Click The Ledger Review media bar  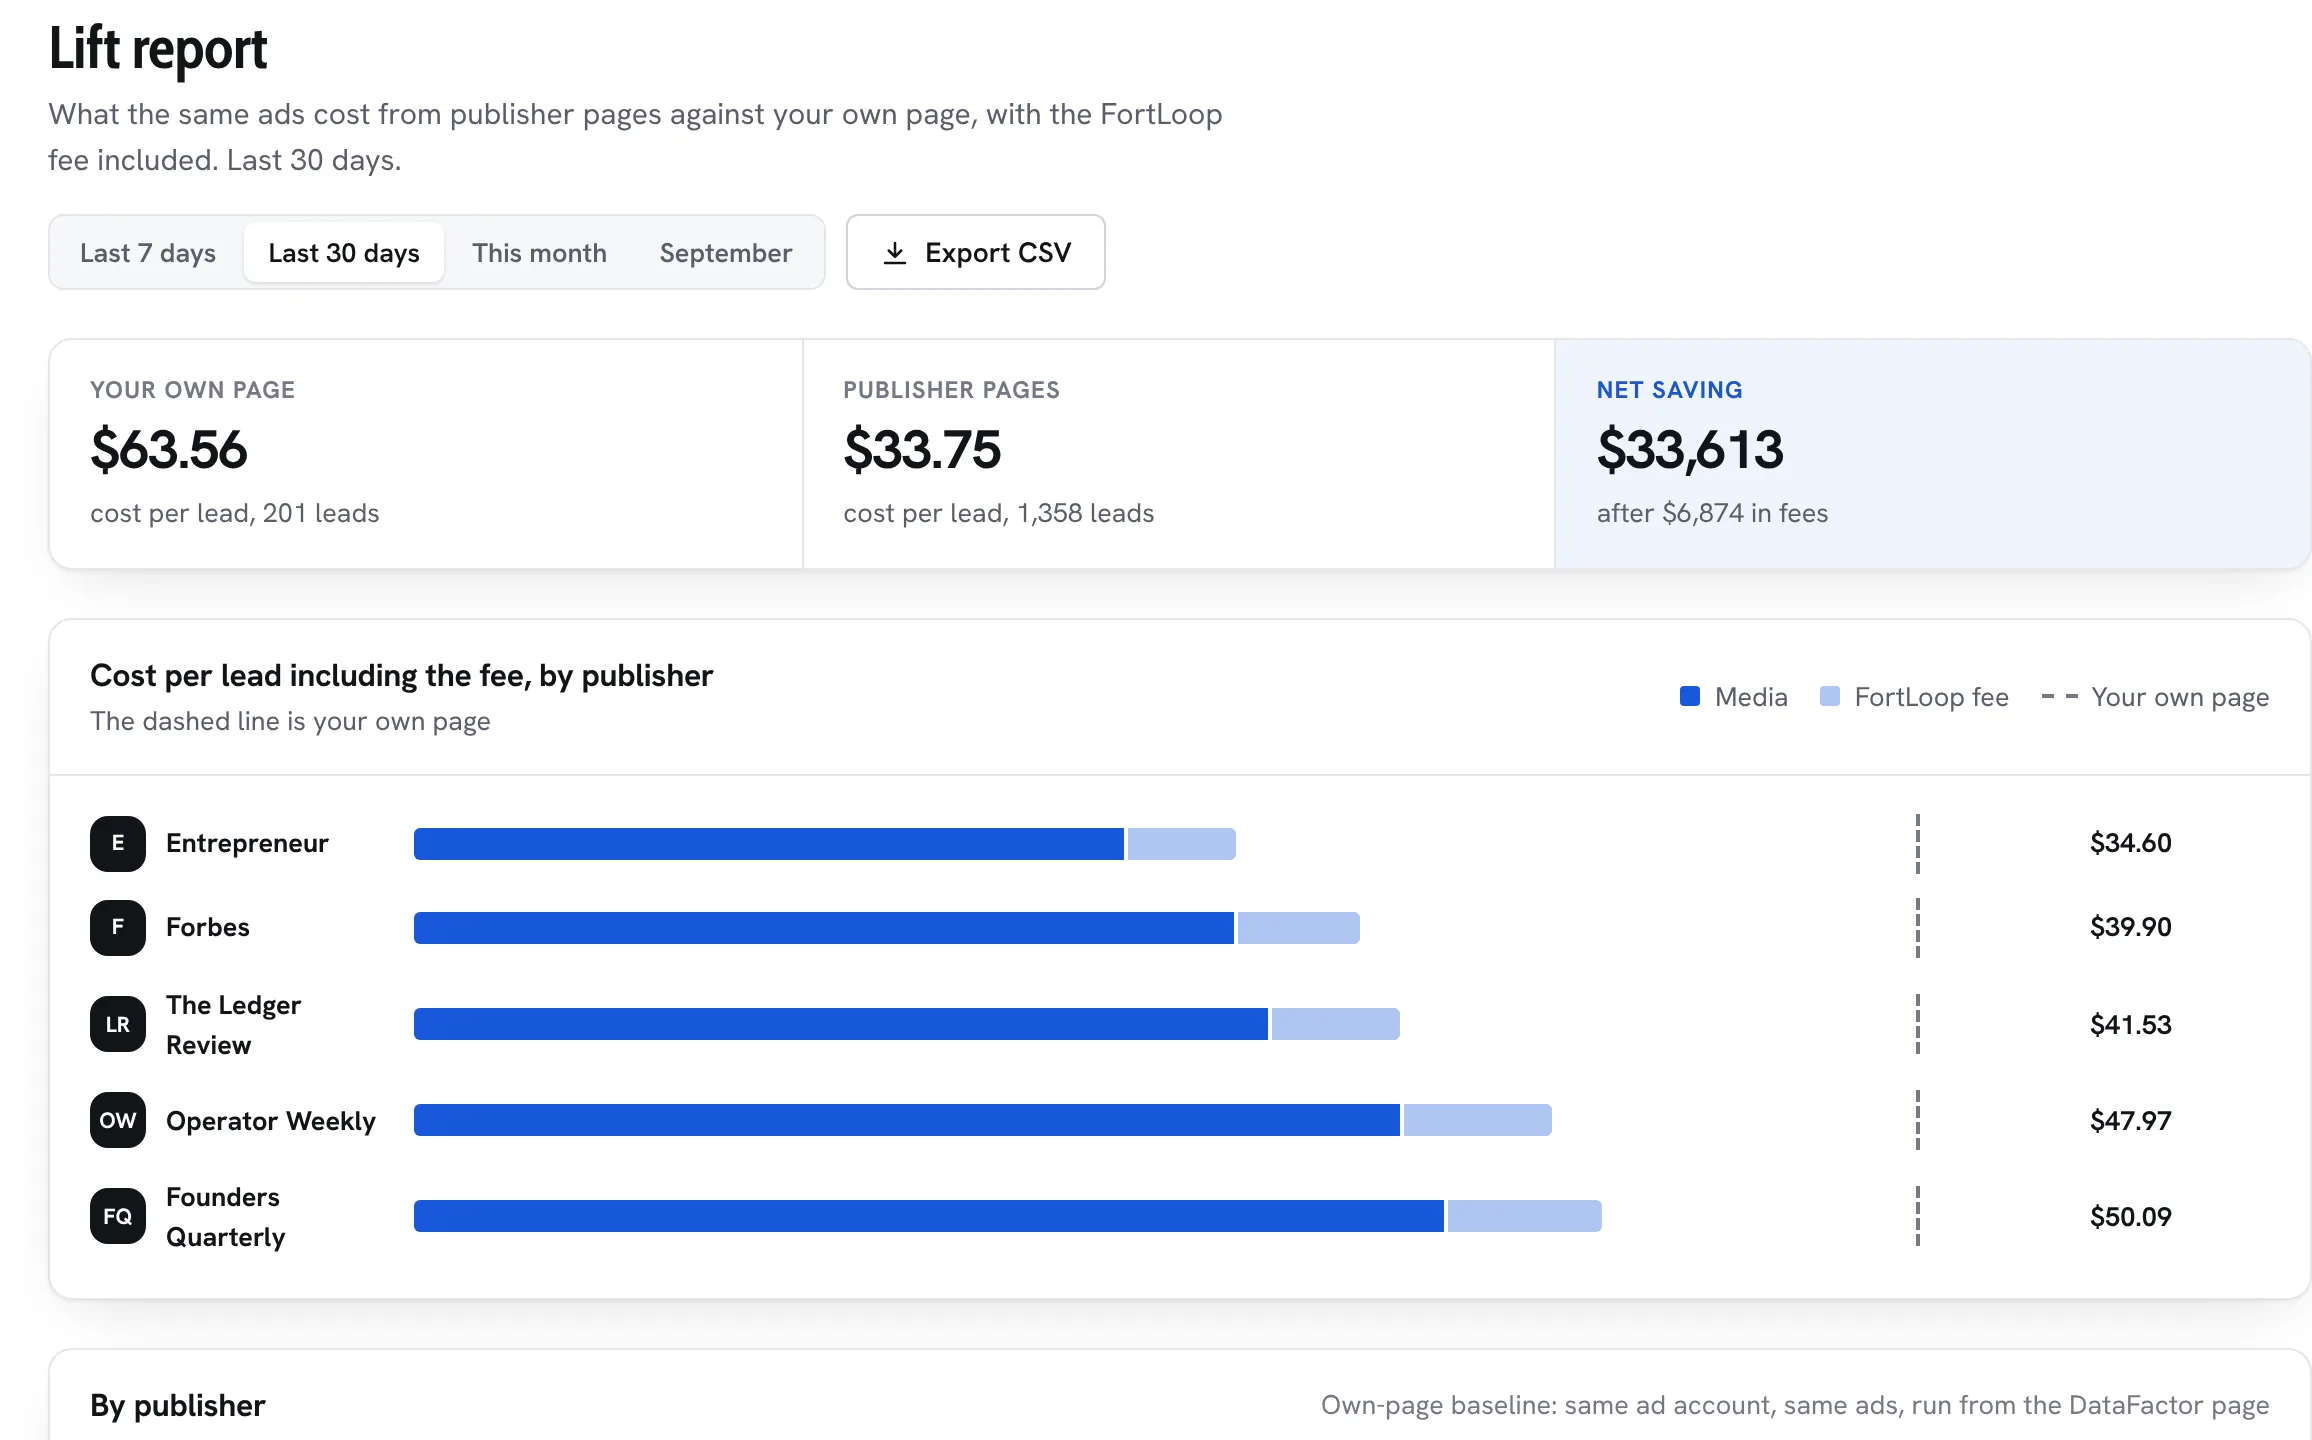point(841,1024)
